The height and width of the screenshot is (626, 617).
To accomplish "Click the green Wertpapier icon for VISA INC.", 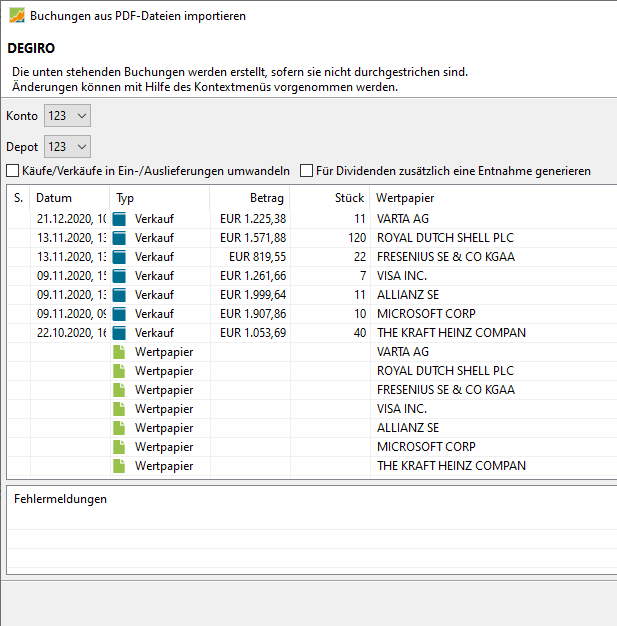I will pyautogui.click(x=119, y=409).
